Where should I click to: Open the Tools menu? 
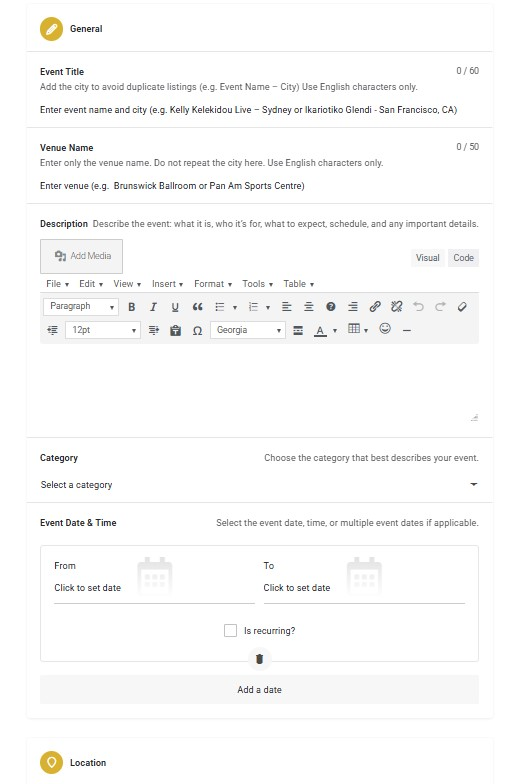[x=257, y=284]
